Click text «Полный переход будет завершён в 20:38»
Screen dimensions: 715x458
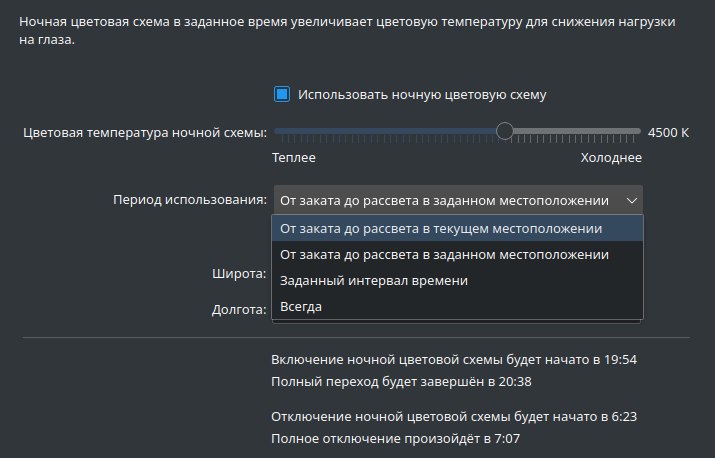pos(401,382)
